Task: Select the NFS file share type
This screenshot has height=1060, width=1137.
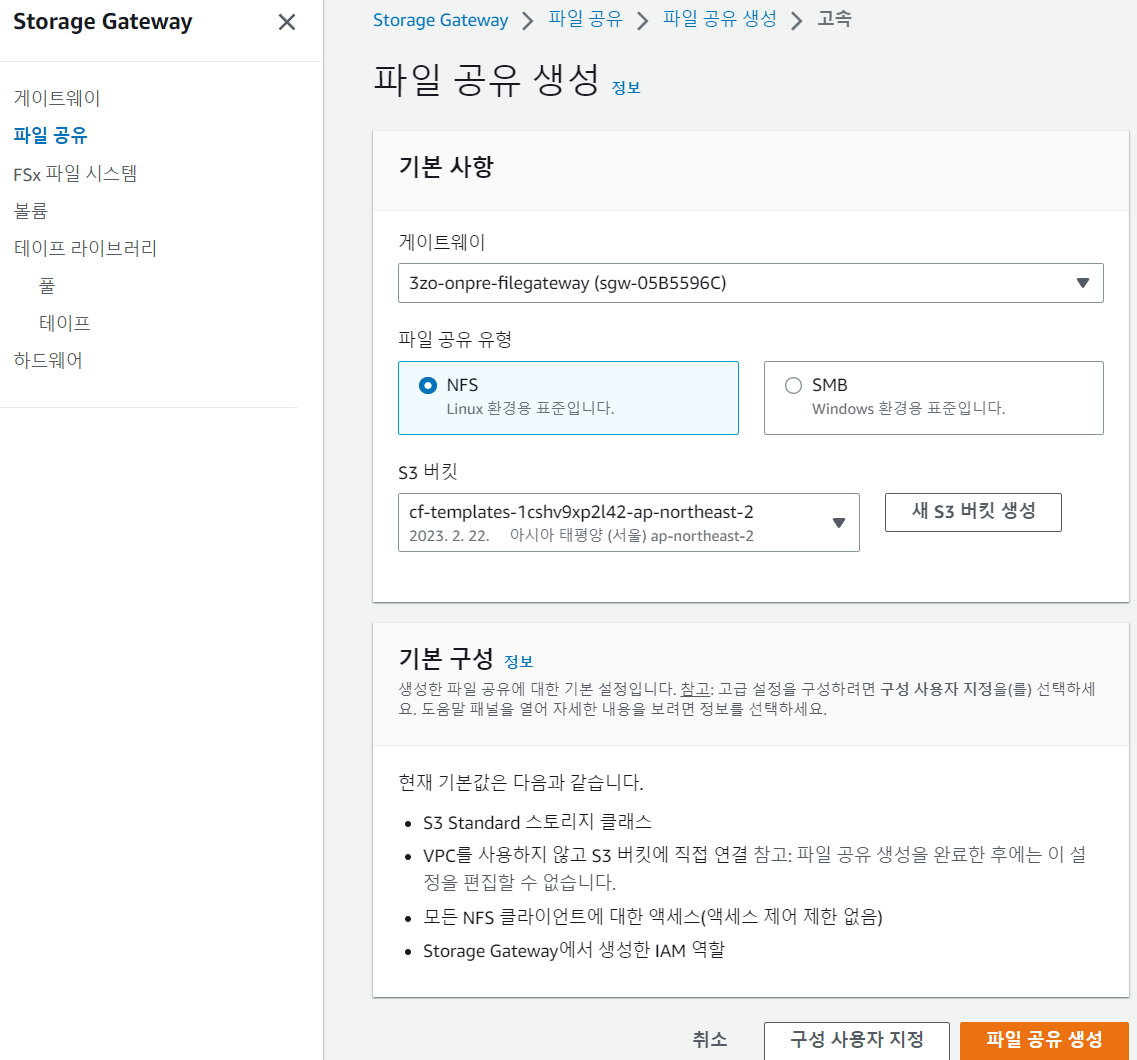Action: (x=568, y=398)
